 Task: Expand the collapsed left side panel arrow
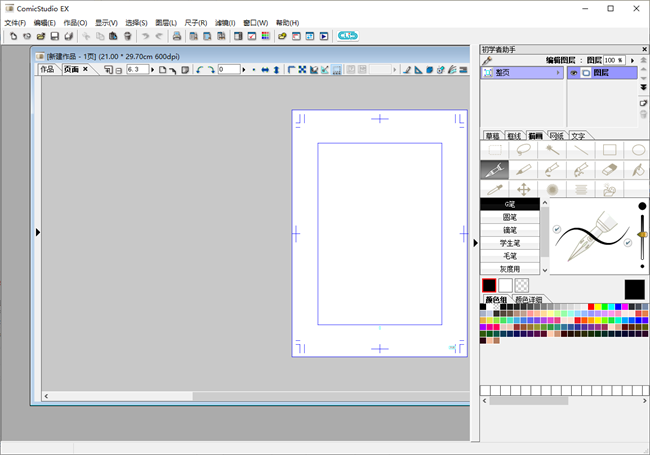[x=37, y=232]
